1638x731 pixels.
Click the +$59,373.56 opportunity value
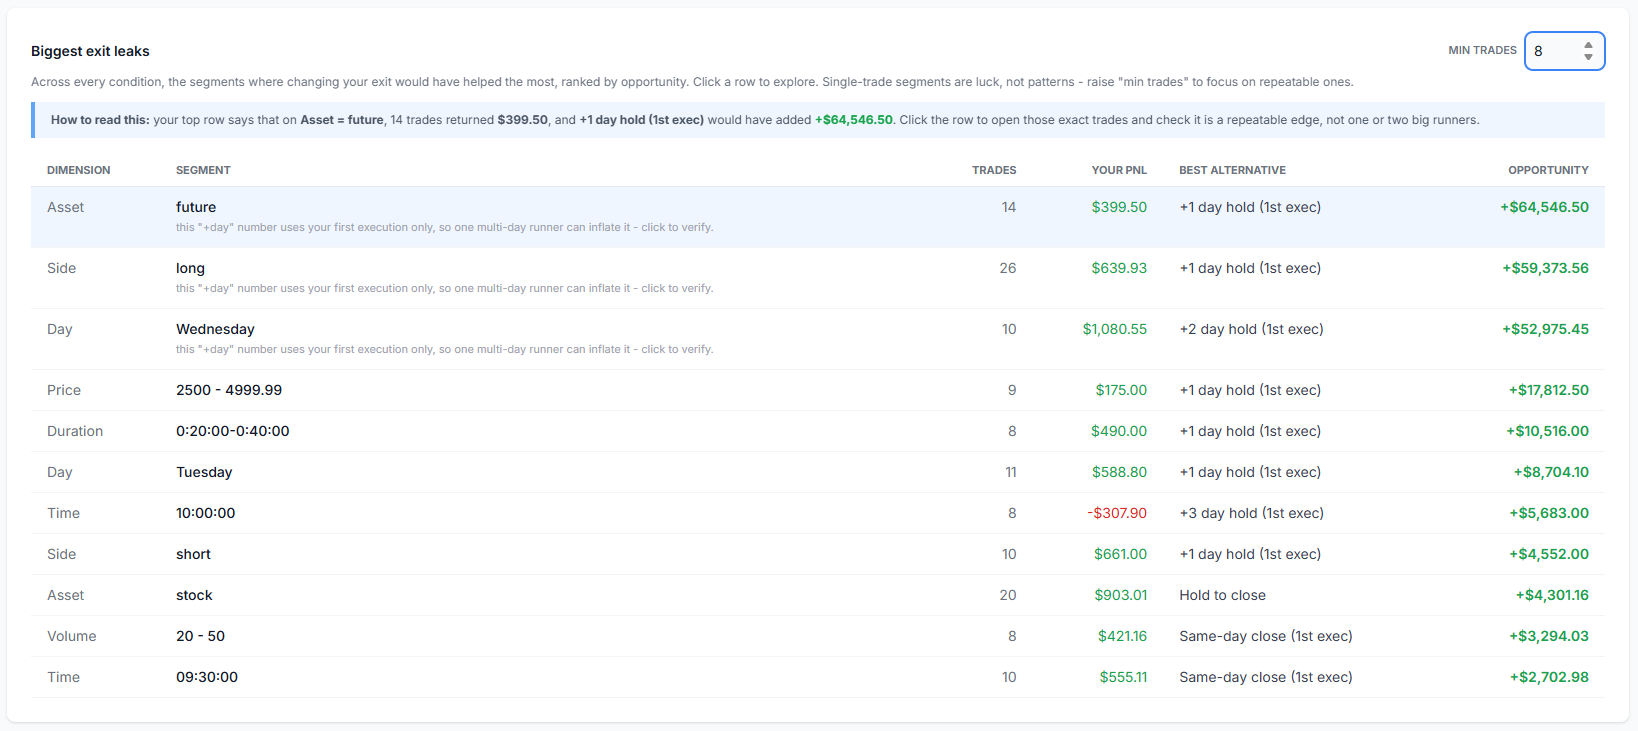click(x=1545, y=268)
